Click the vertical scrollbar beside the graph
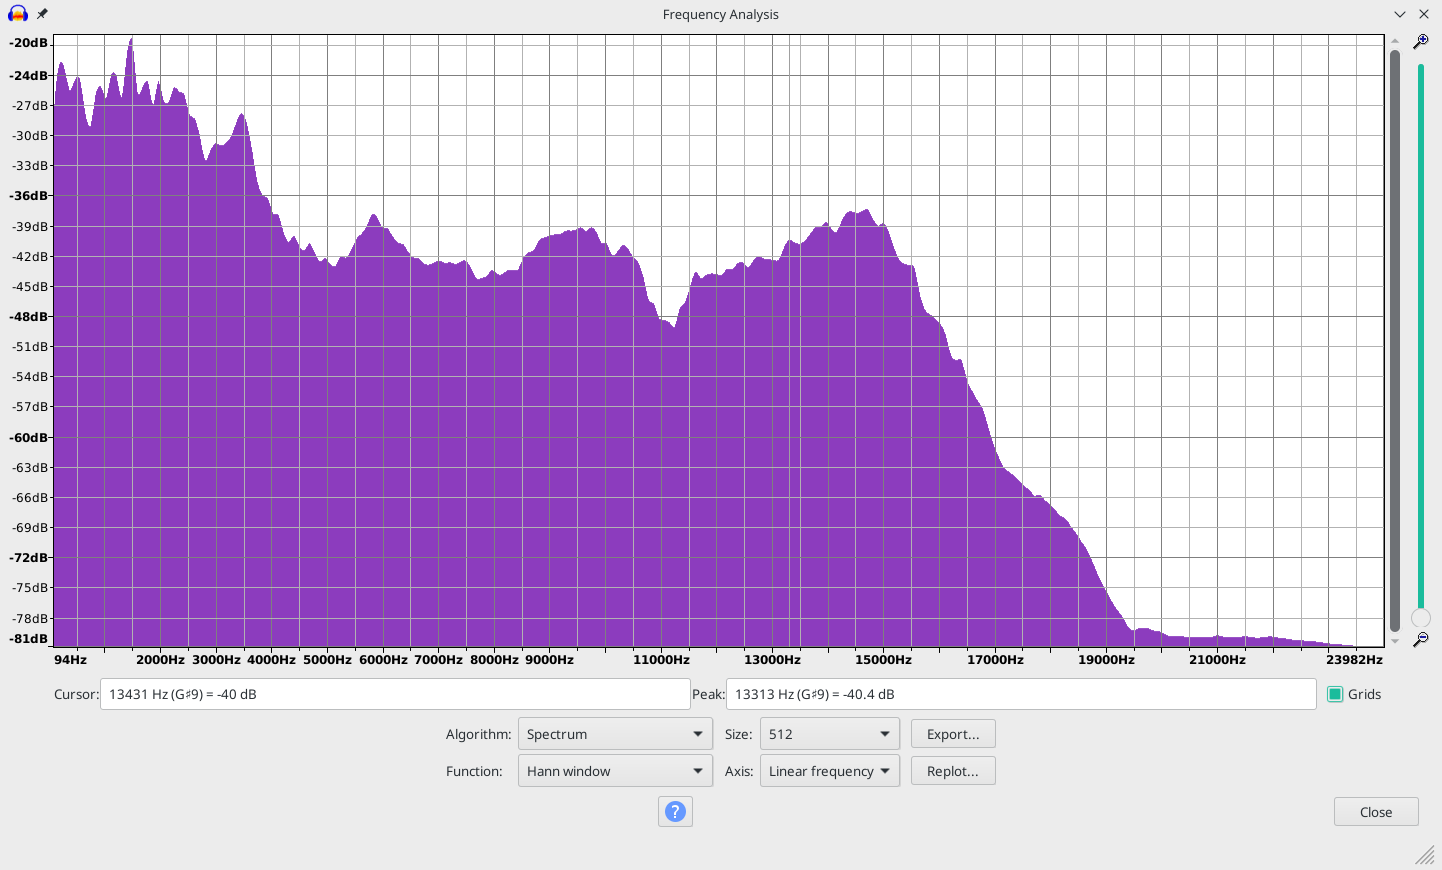Image resolution: width=1442 pixels, height=870 pixels. pos(1394,340)
